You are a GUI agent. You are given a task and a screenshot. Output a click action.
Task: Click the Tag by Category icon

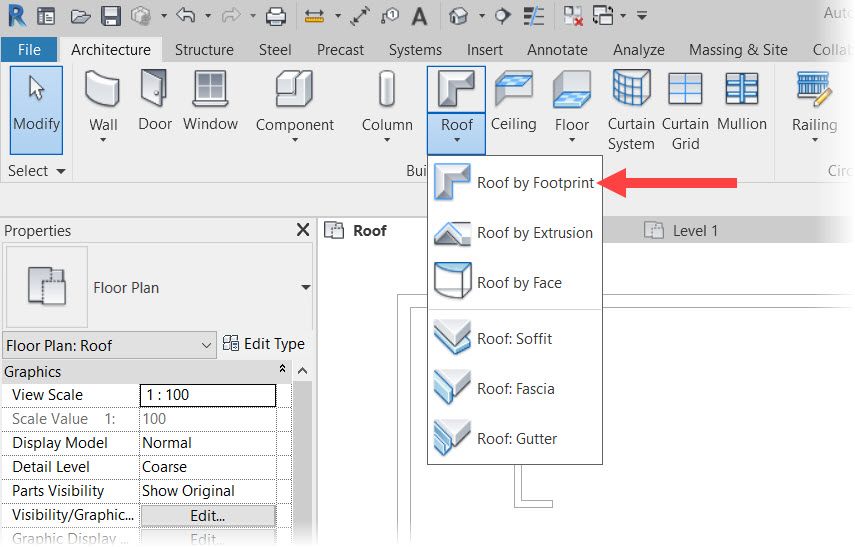[x=390, y=16]
